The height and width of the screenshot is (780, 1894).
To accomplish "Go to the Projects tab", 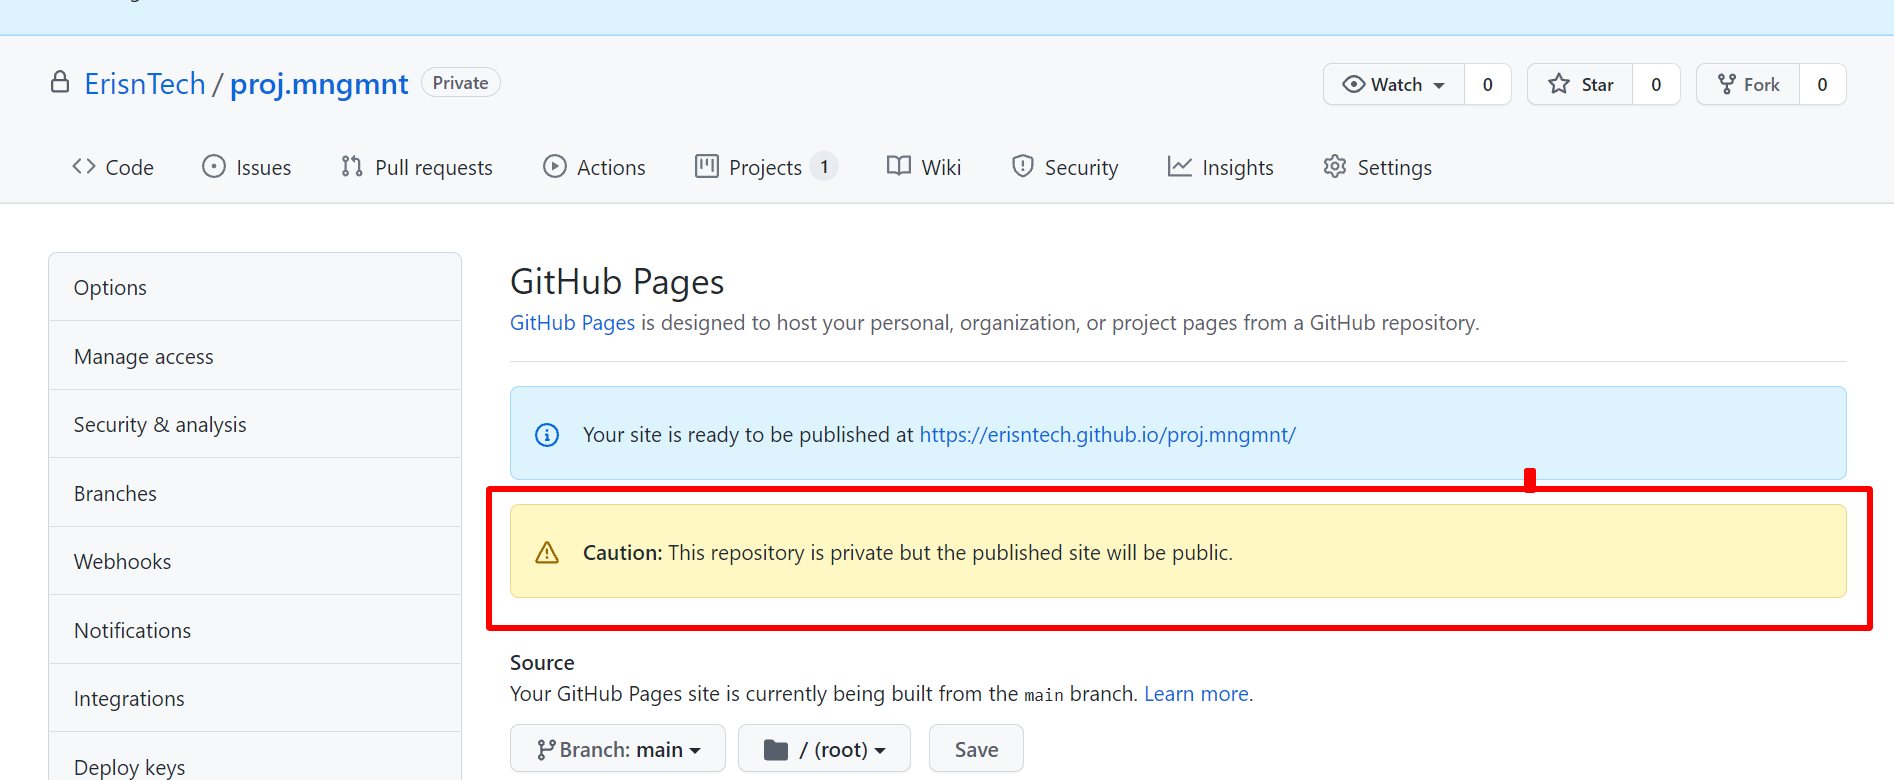I will 767,167.
